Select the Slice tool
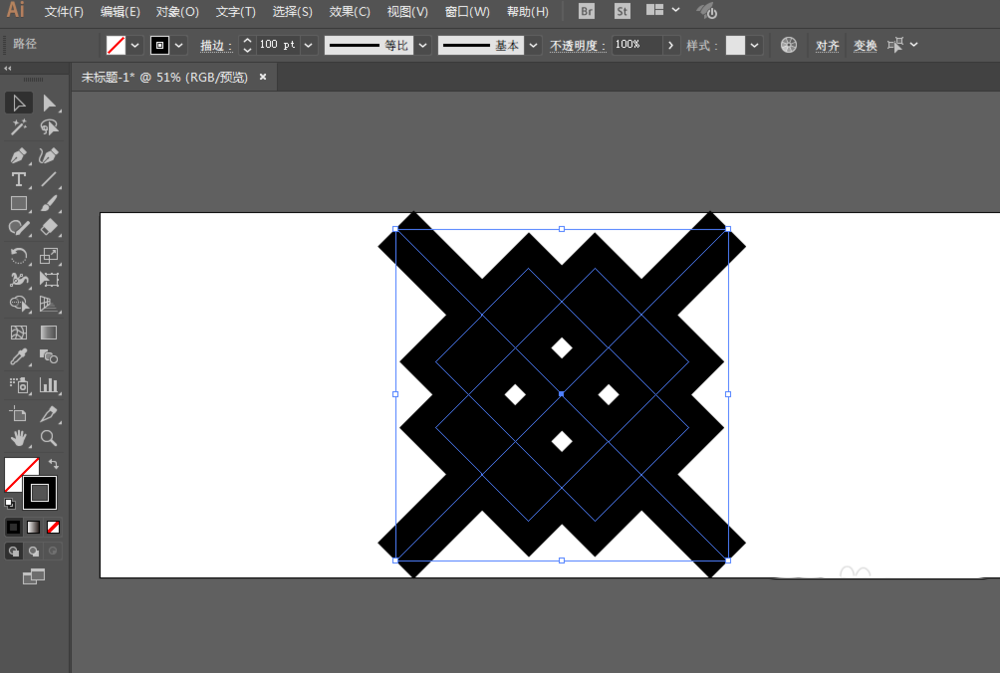This screenshot has height=673, width=1000. (49, 414)
